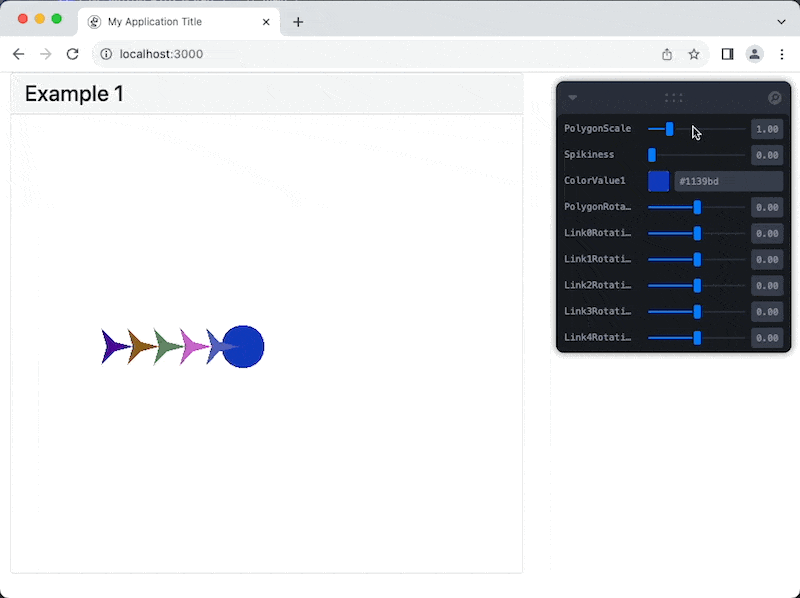Click the PolygonScale value field showing 1.00

pos(766,129)
